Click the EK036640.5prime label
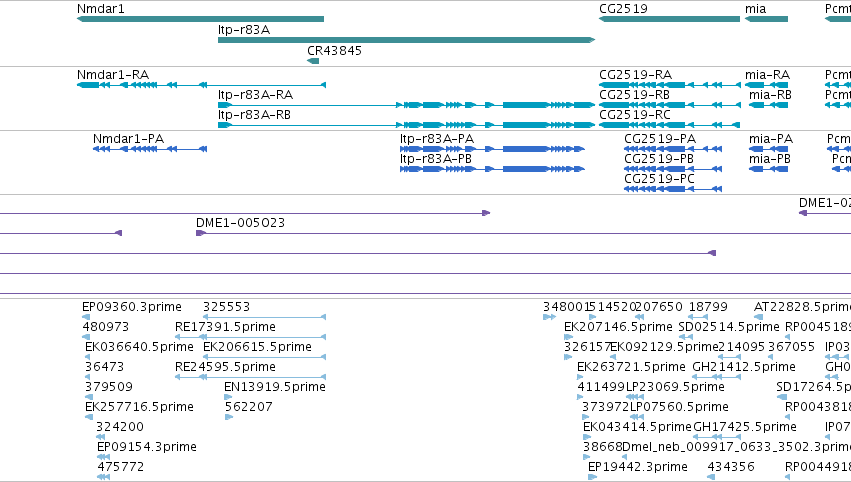Image resolution: width=851 pixels, height=482 pixels. [x=139, y=347]
